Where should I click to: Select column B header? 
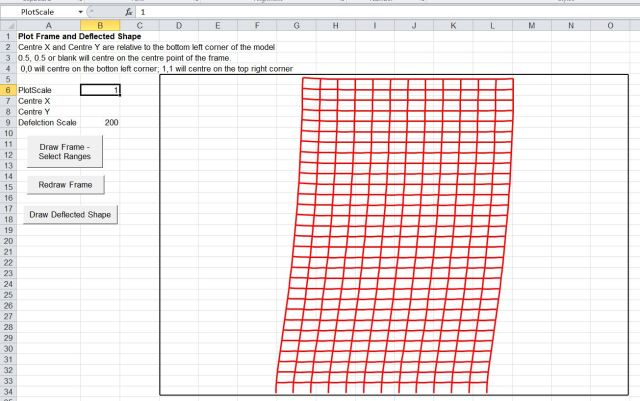tap(100, 25)
